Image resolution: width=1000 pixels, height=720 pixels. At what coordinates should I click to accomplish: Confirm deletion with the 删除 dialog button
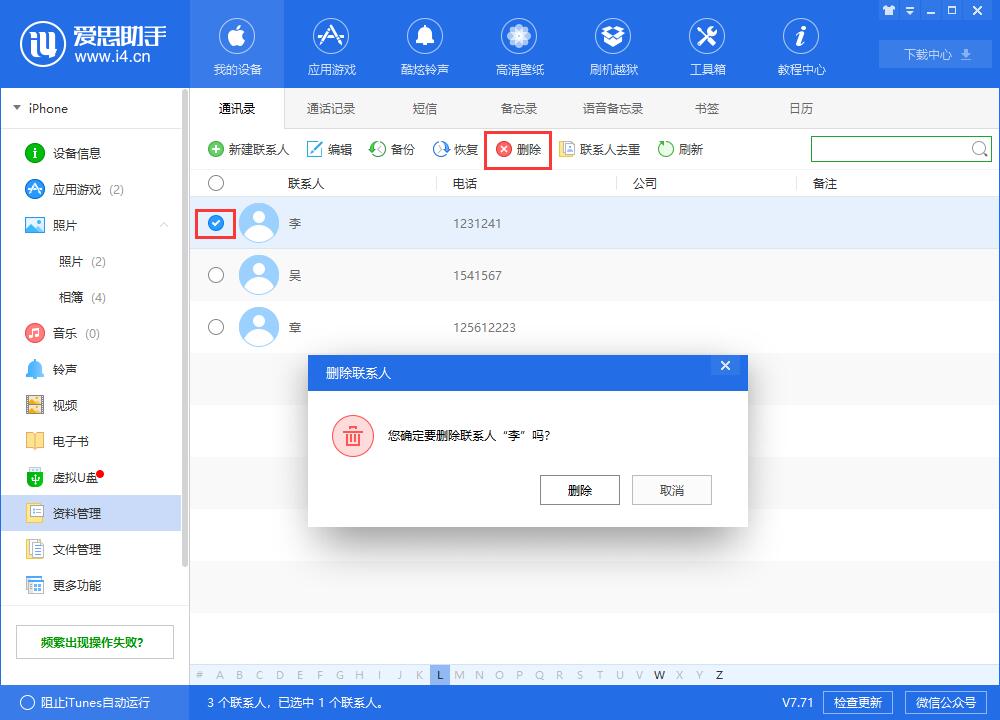579,490
